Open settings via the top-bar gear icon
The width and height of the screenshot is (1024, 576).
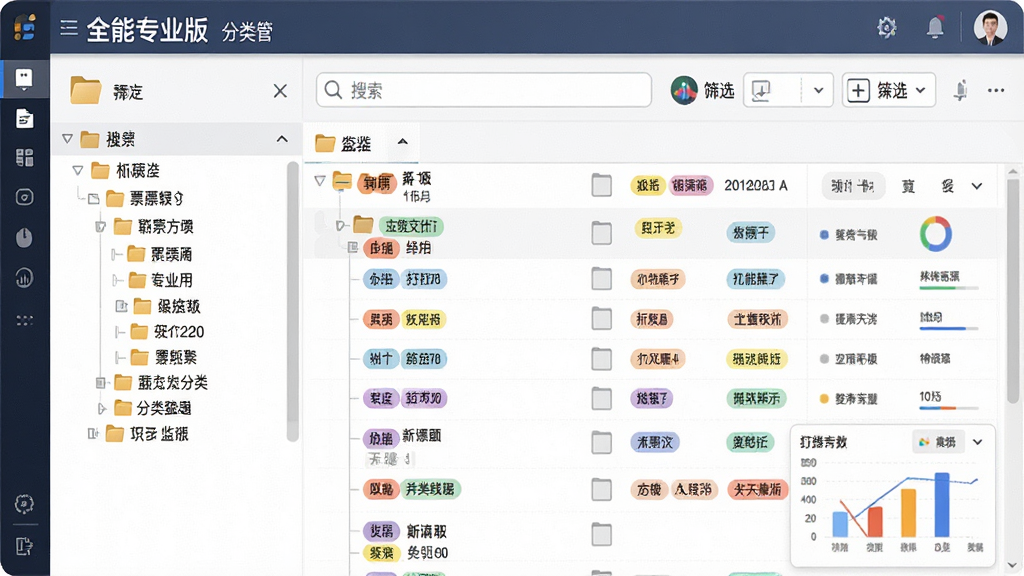pos(886,27)
